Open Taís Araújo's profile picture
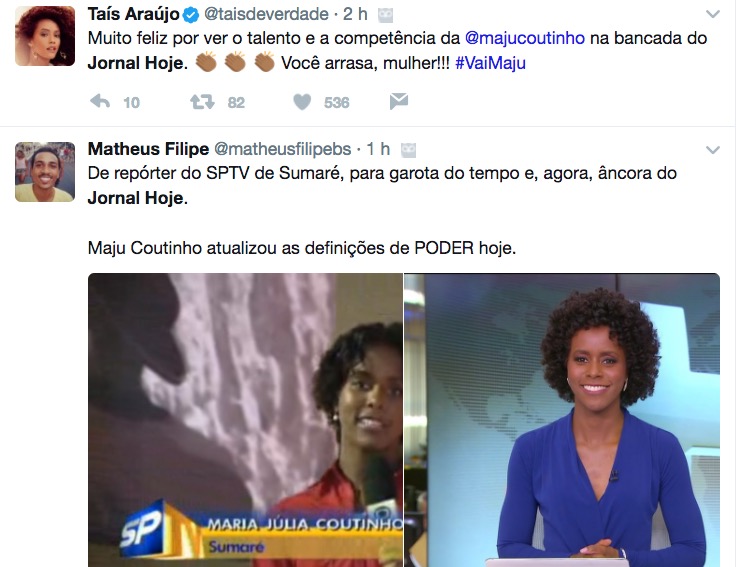This screenshot has width=736, height=567. [45, 36]
